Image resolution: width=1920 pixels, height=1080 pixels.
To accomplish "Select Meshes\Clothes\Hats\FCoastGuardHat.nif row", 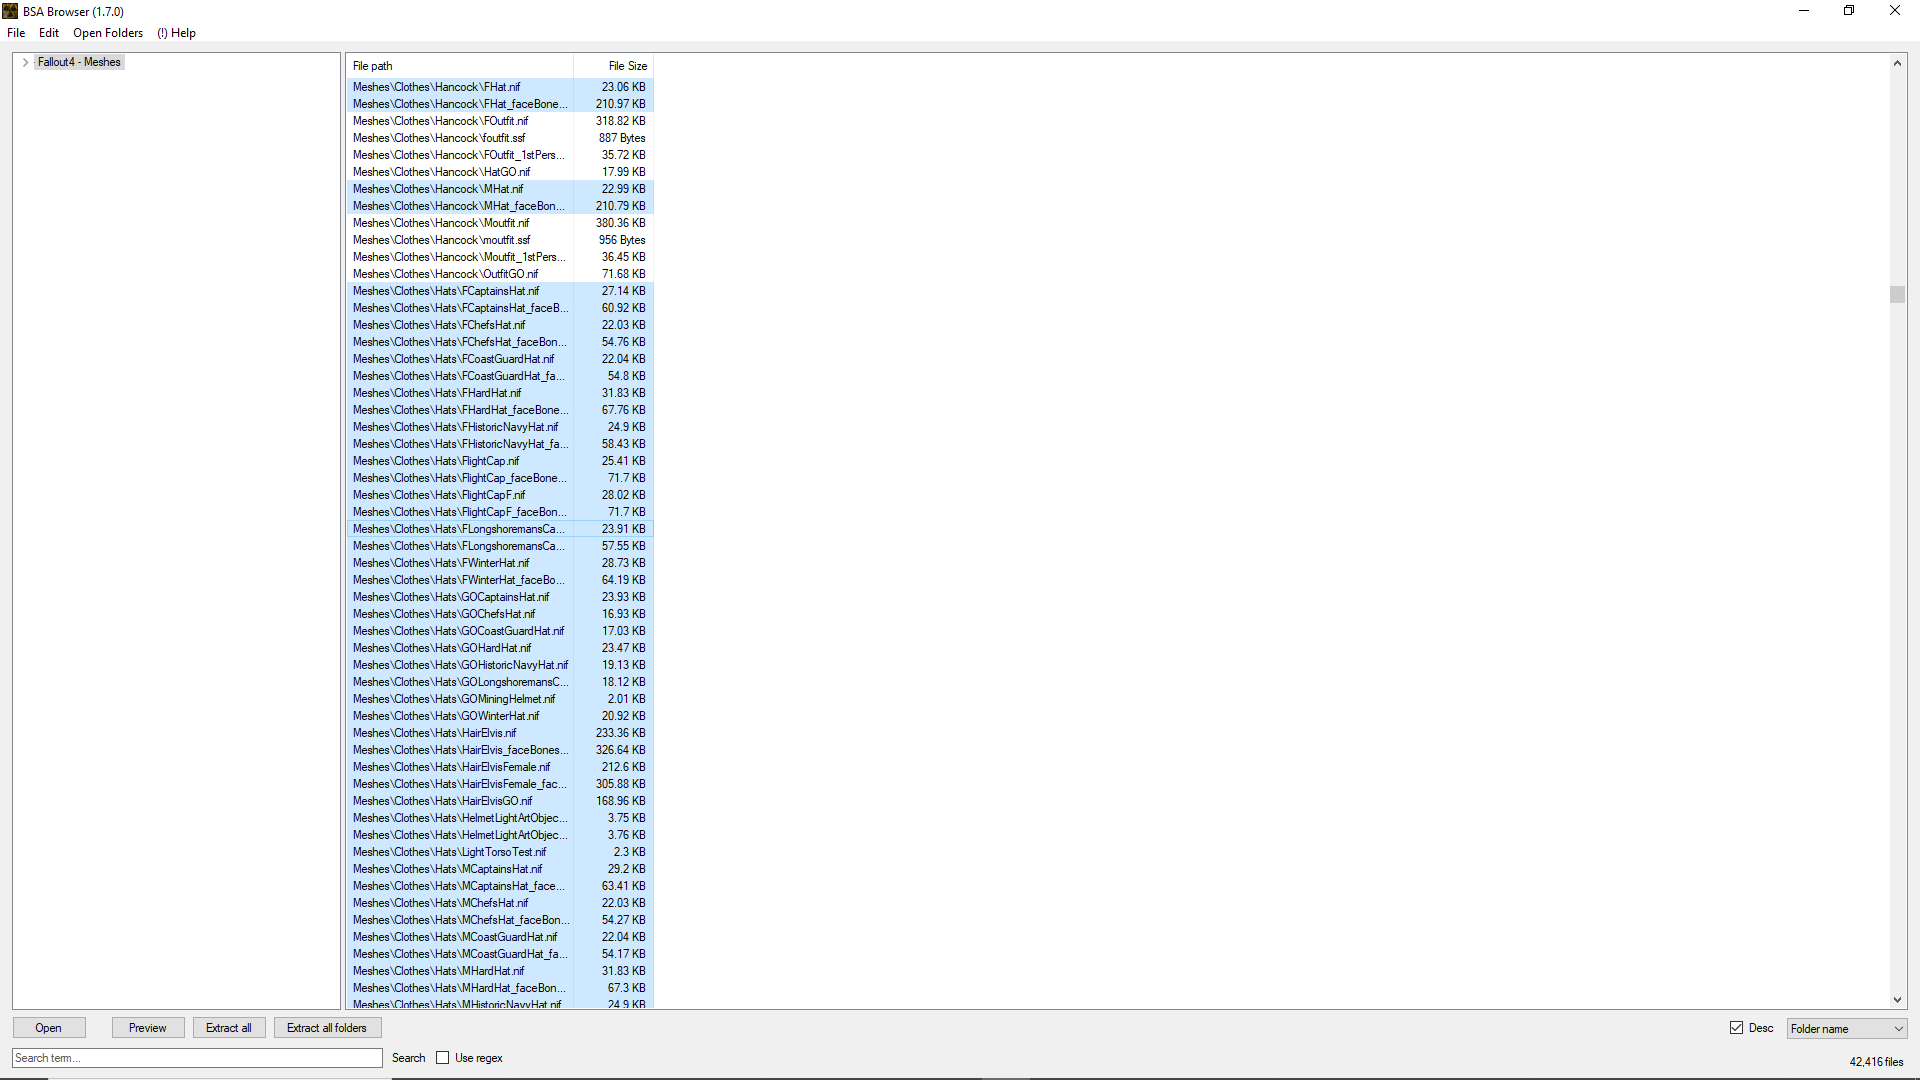I will (500, 359).
